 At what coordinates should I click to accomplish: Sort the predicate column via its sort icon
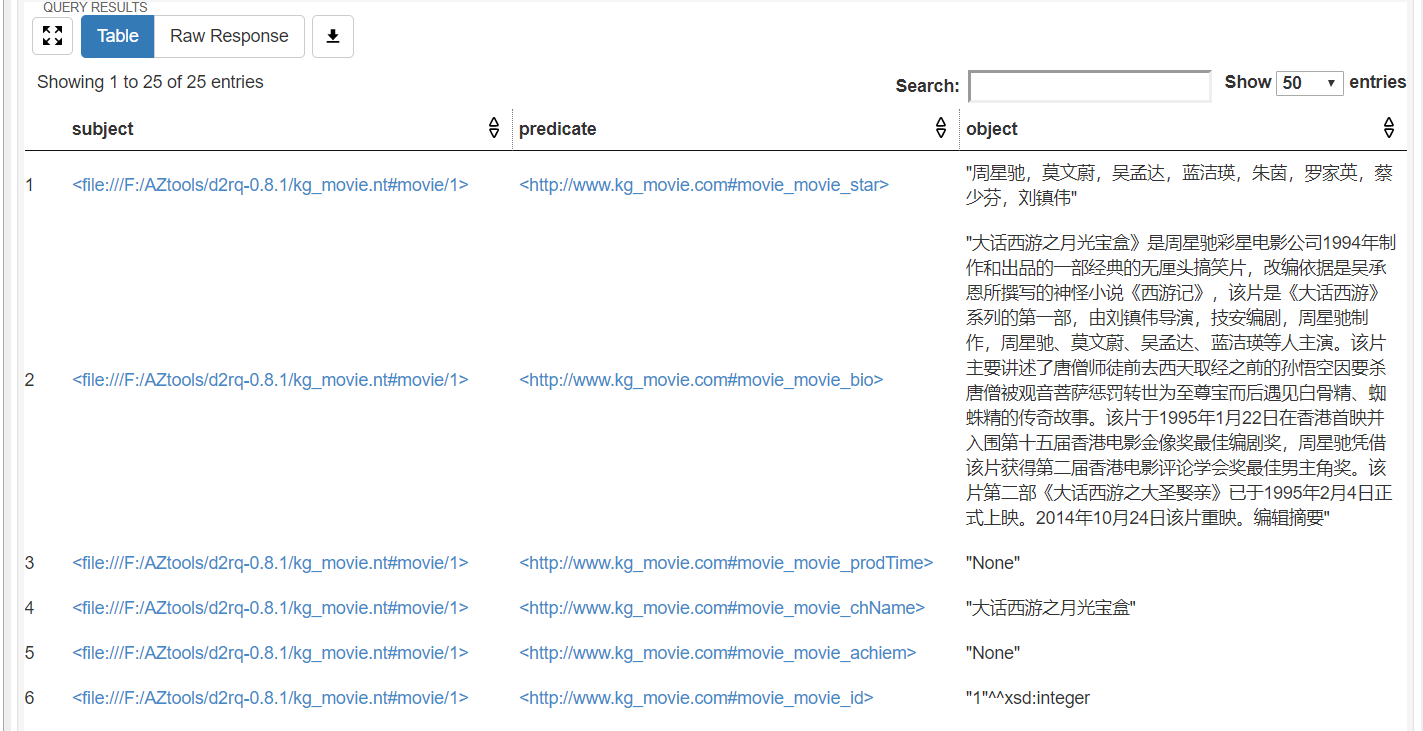click(x=940, y=127)
